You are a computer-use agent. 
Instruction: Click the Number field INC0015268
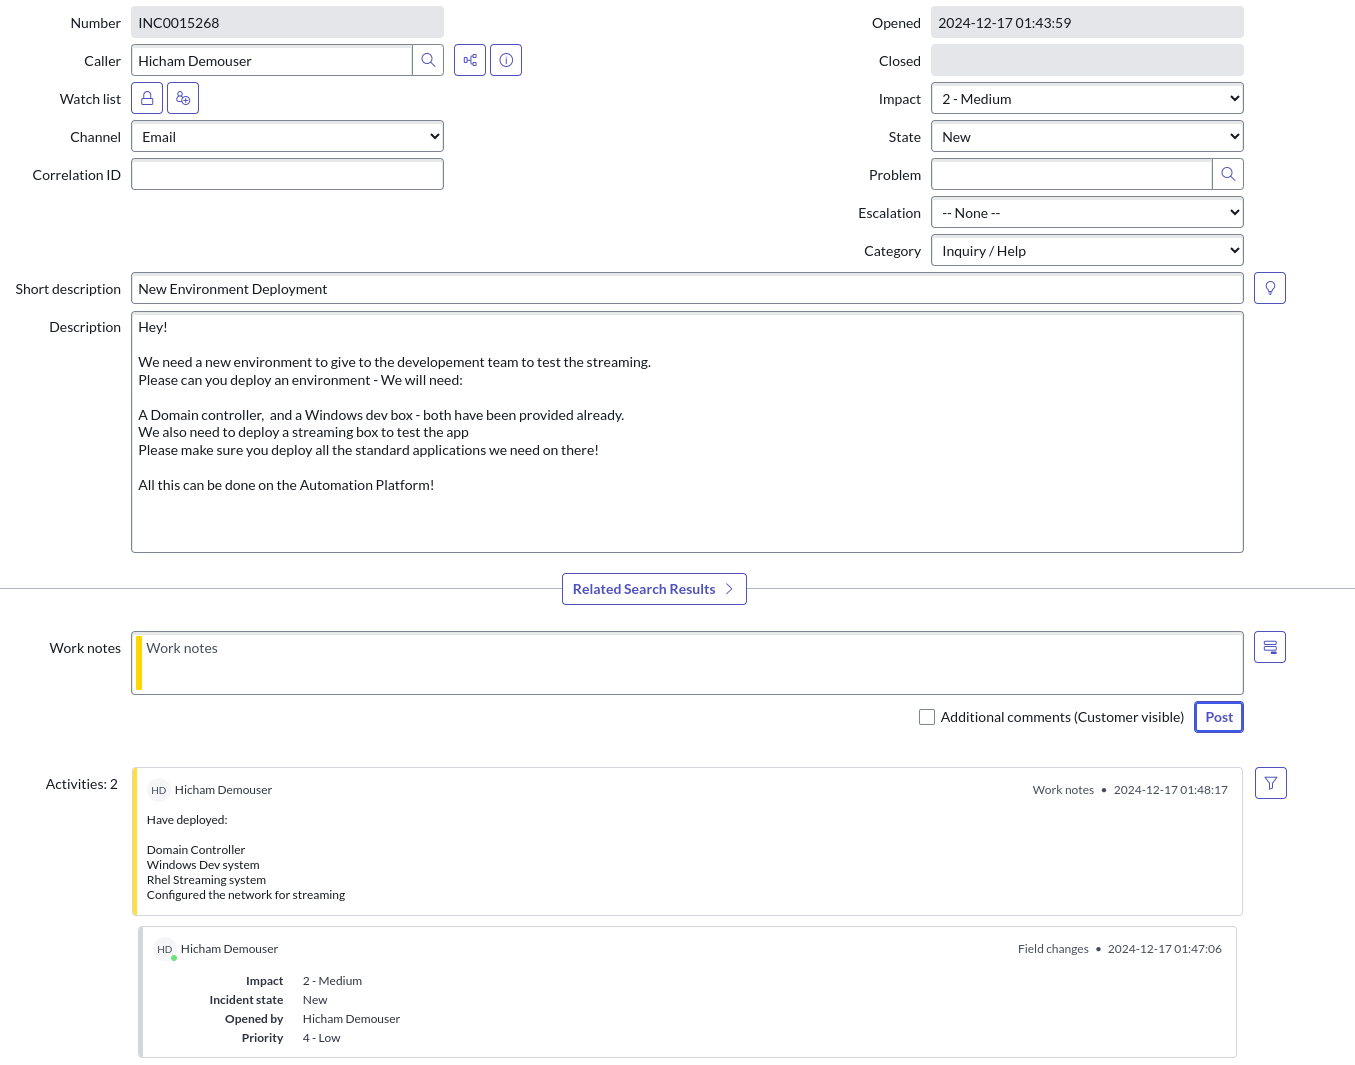tap(287, 23)
